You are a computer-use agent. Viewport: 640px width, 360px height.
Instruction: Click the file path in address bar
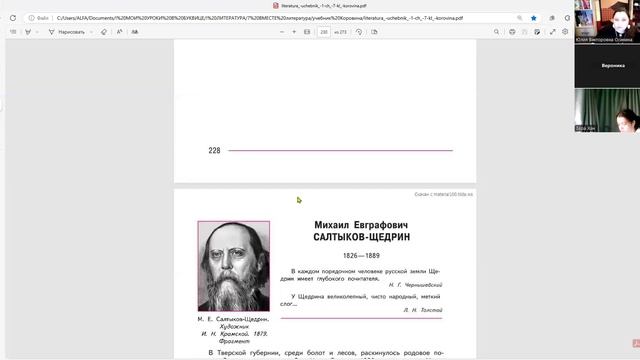point(260,18)
